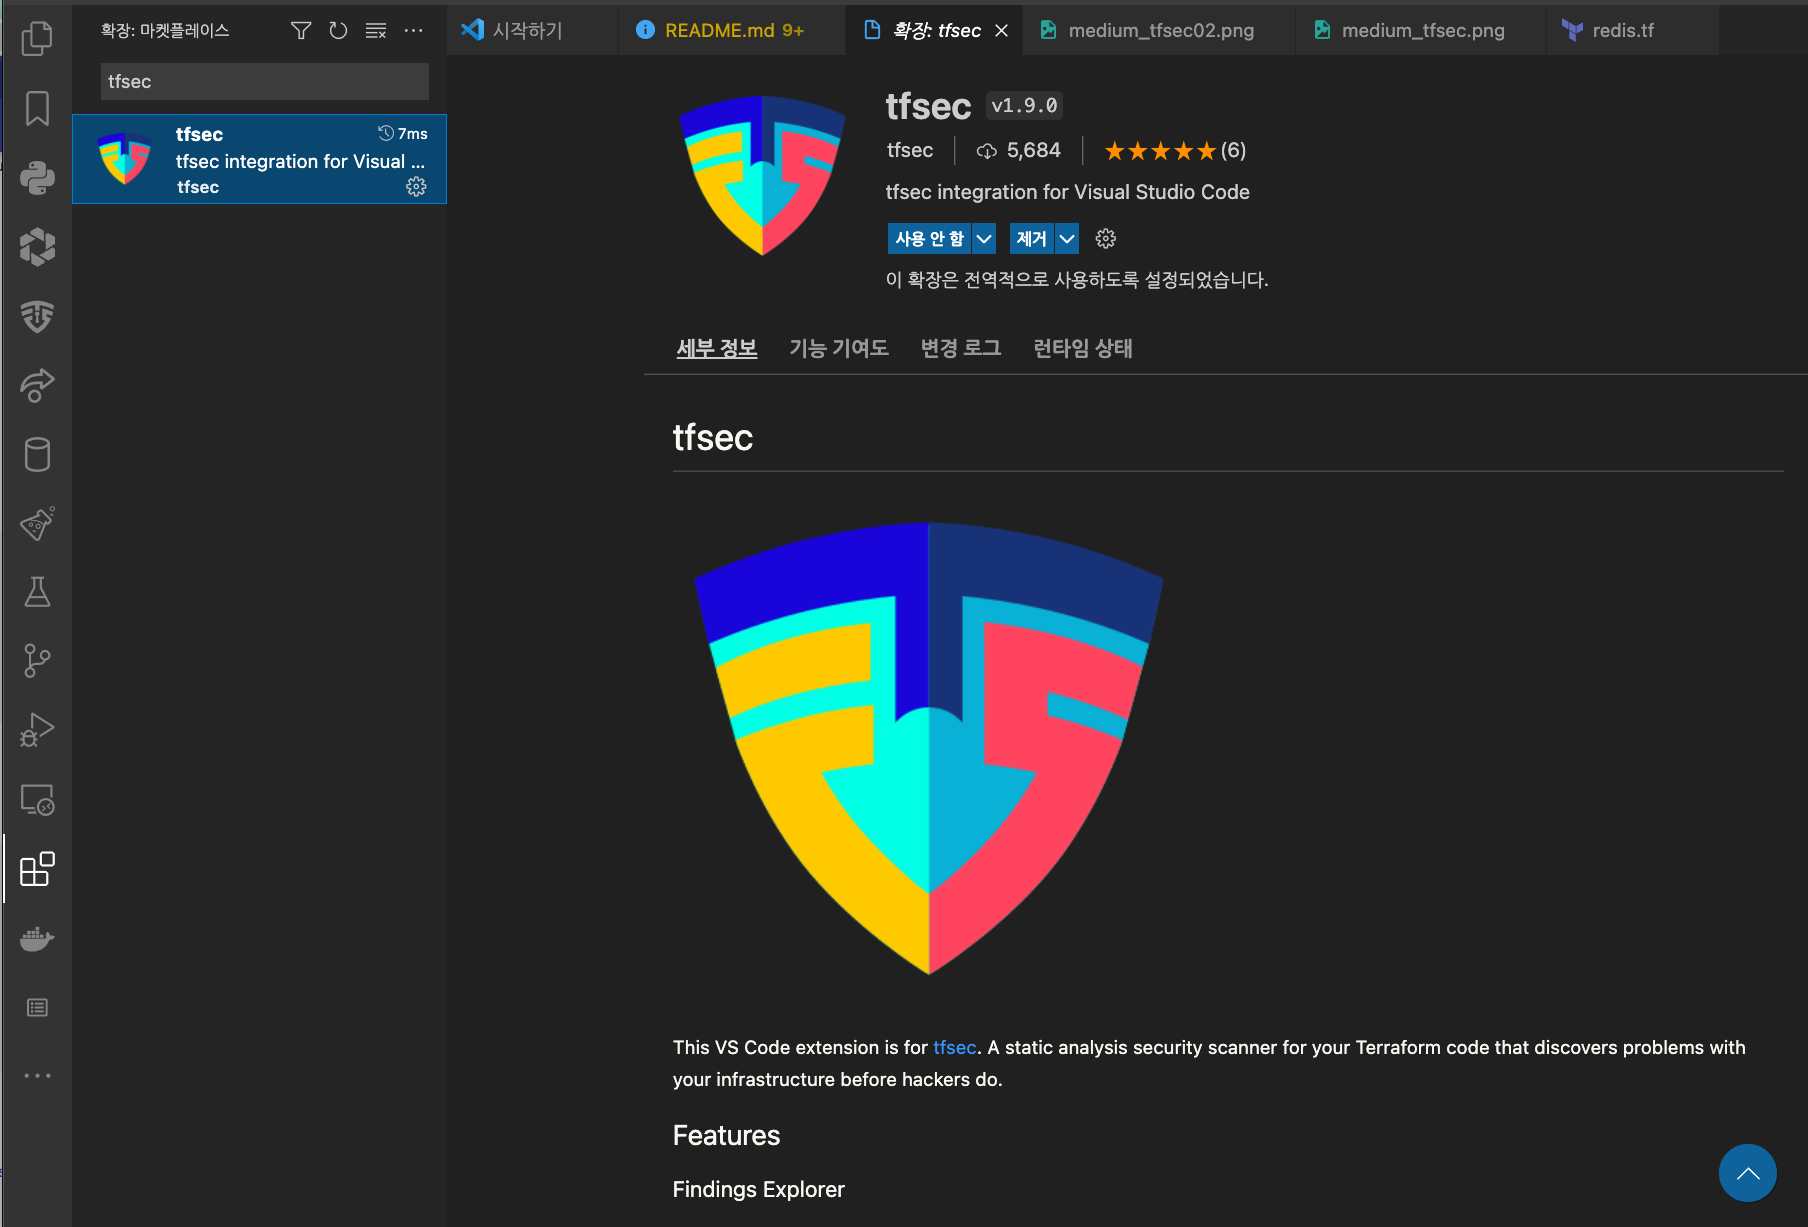The width and height of the screenshot is (1808, 1227).
Task: Open the list panel icon below Docker
Action: 37,1007
